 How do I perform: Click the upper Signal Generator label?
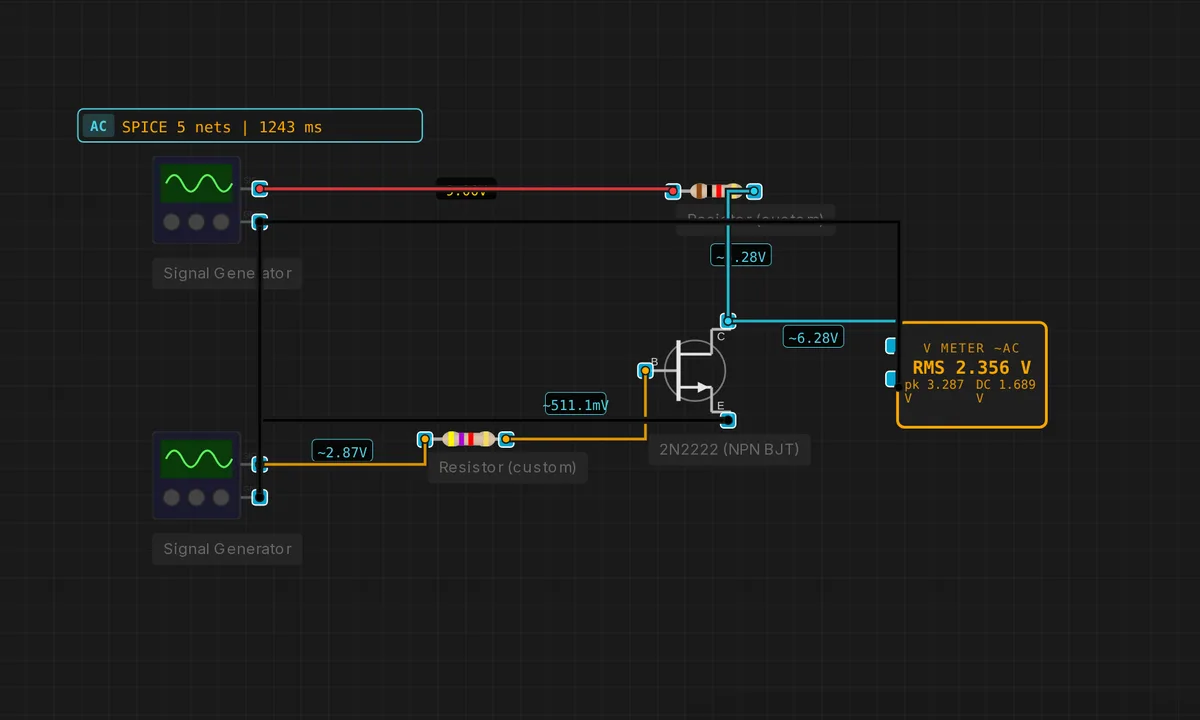pyautogui.click(x=227, y=273)
